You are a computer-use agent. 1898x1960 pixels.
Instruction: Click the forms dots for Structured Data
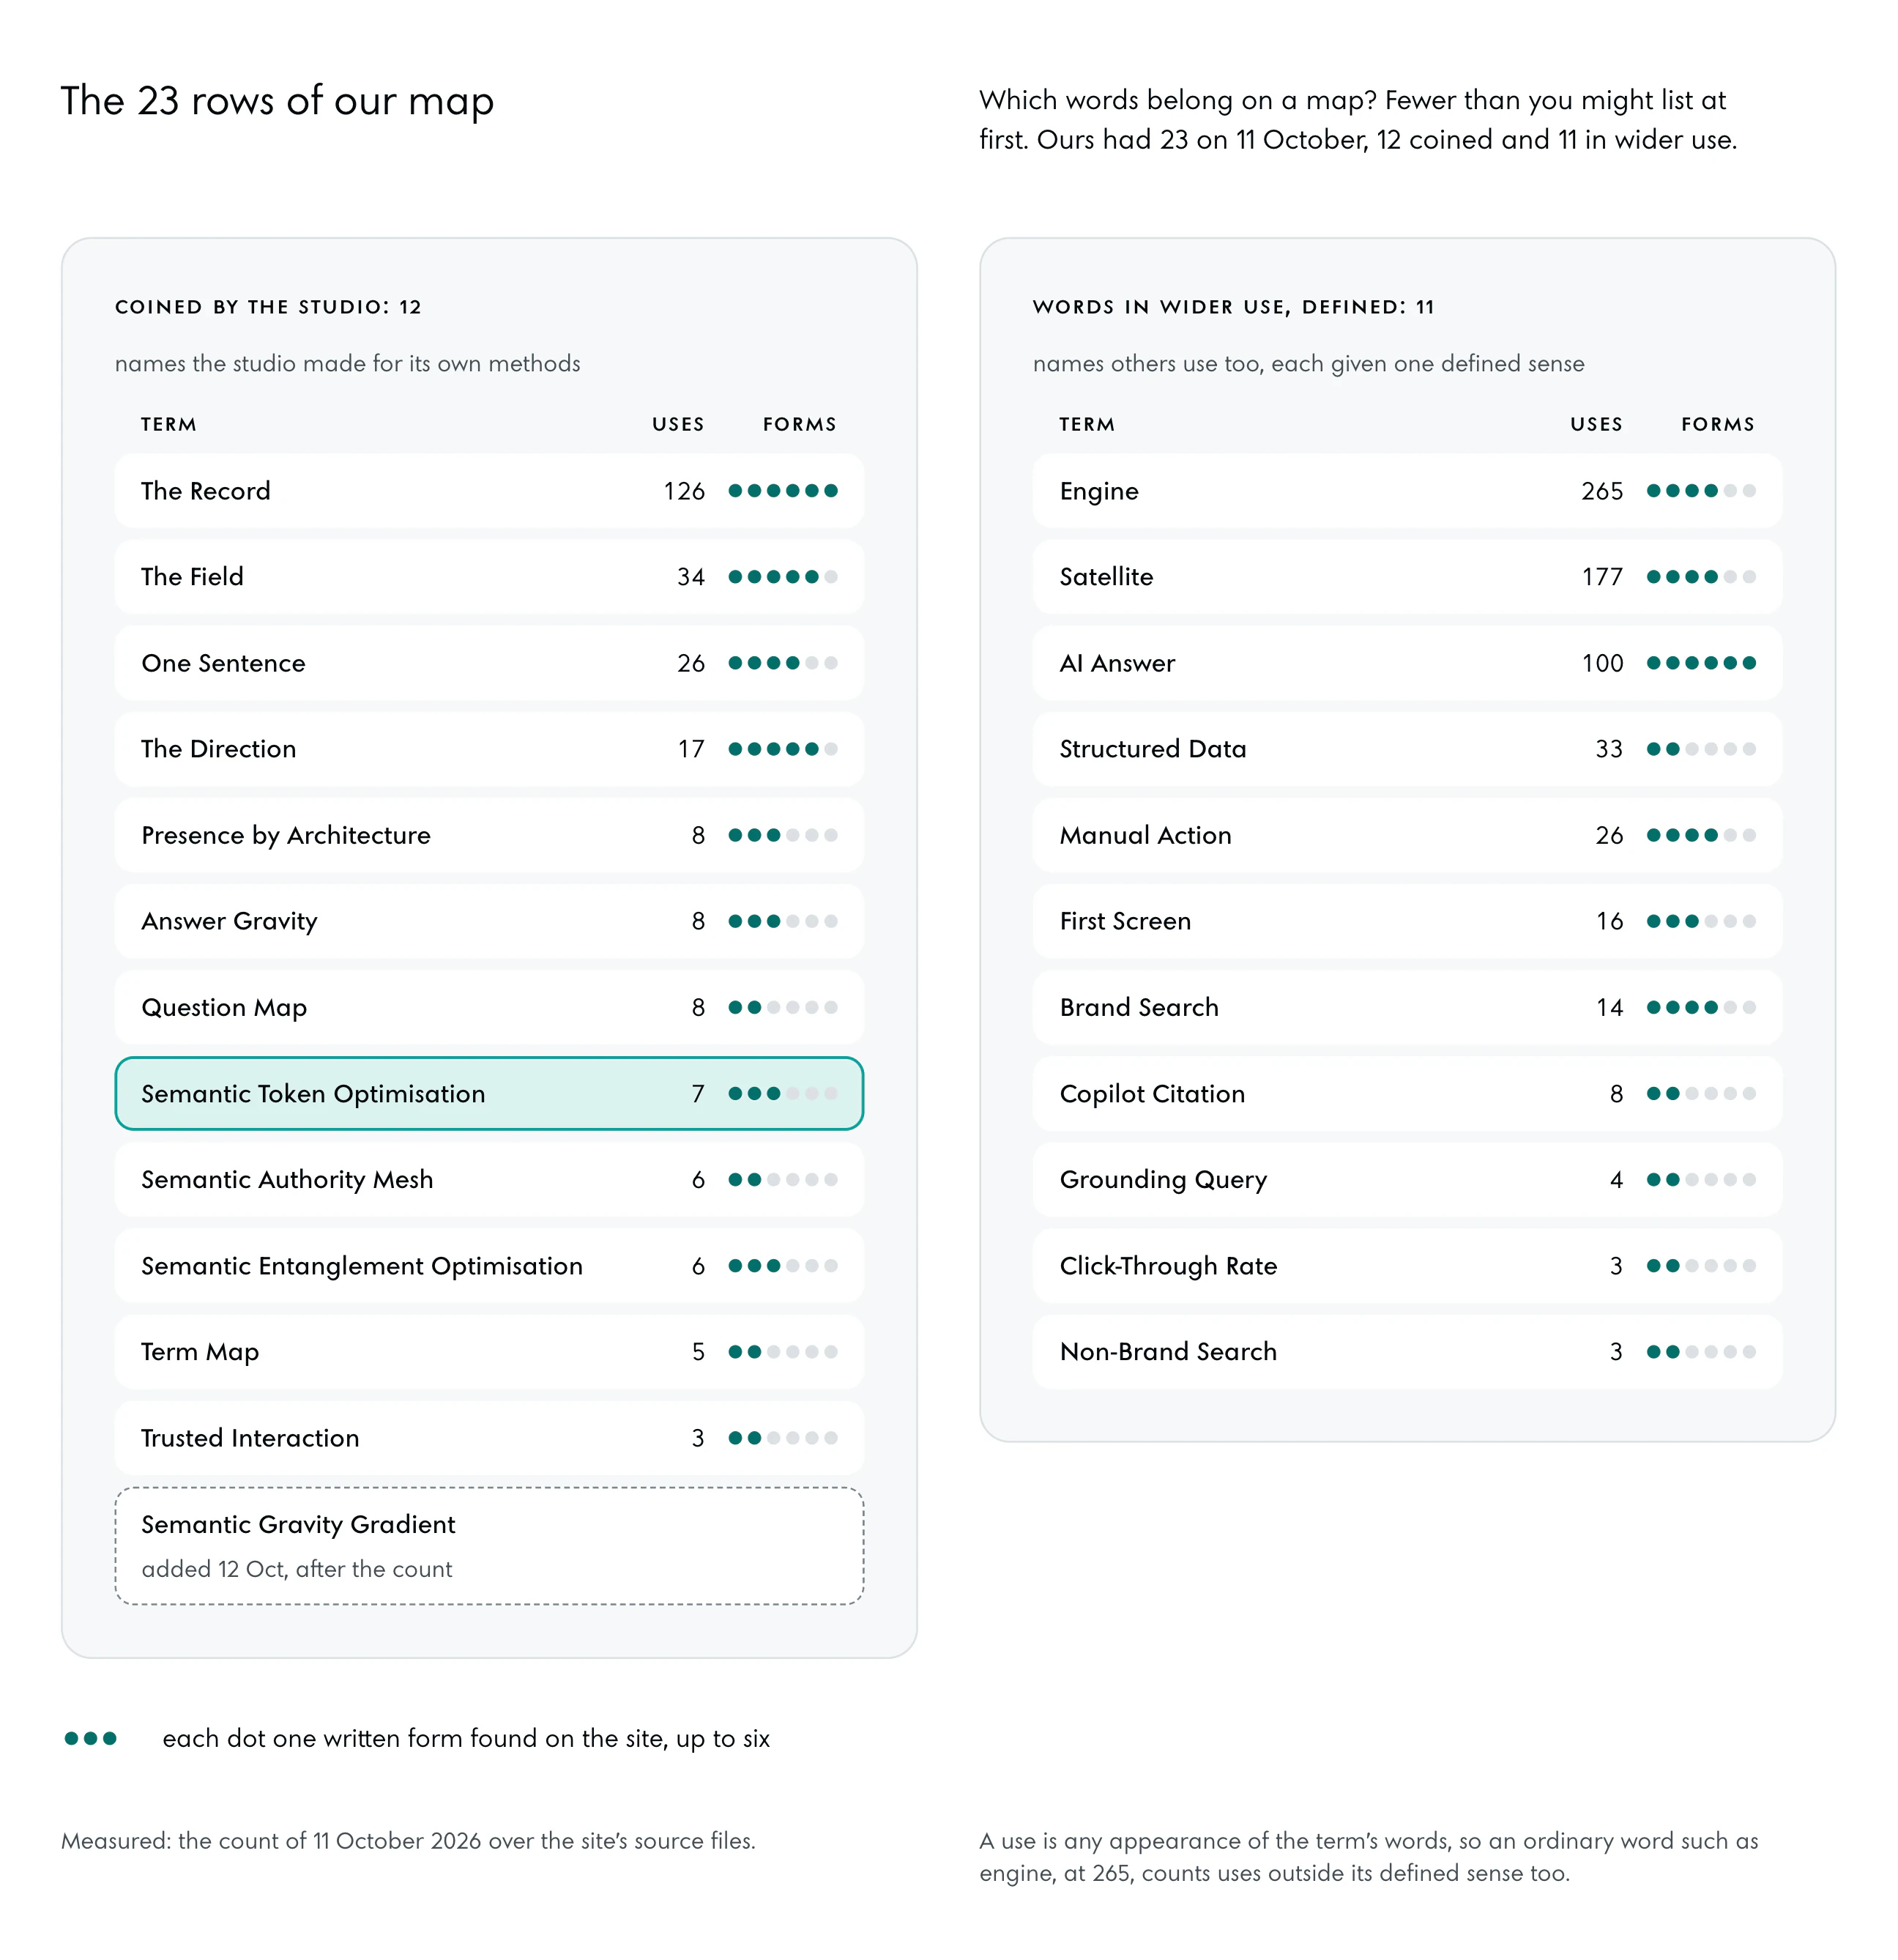pyautogui.click(x=1701, y=749)
